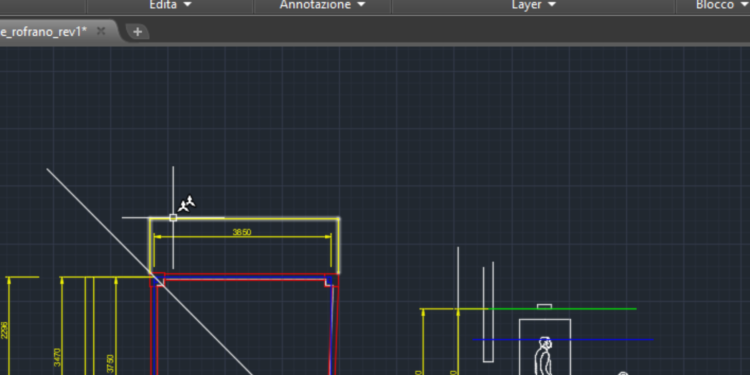
Task: Select the 2296 vertical dimension text
Action: coord(4,331)
